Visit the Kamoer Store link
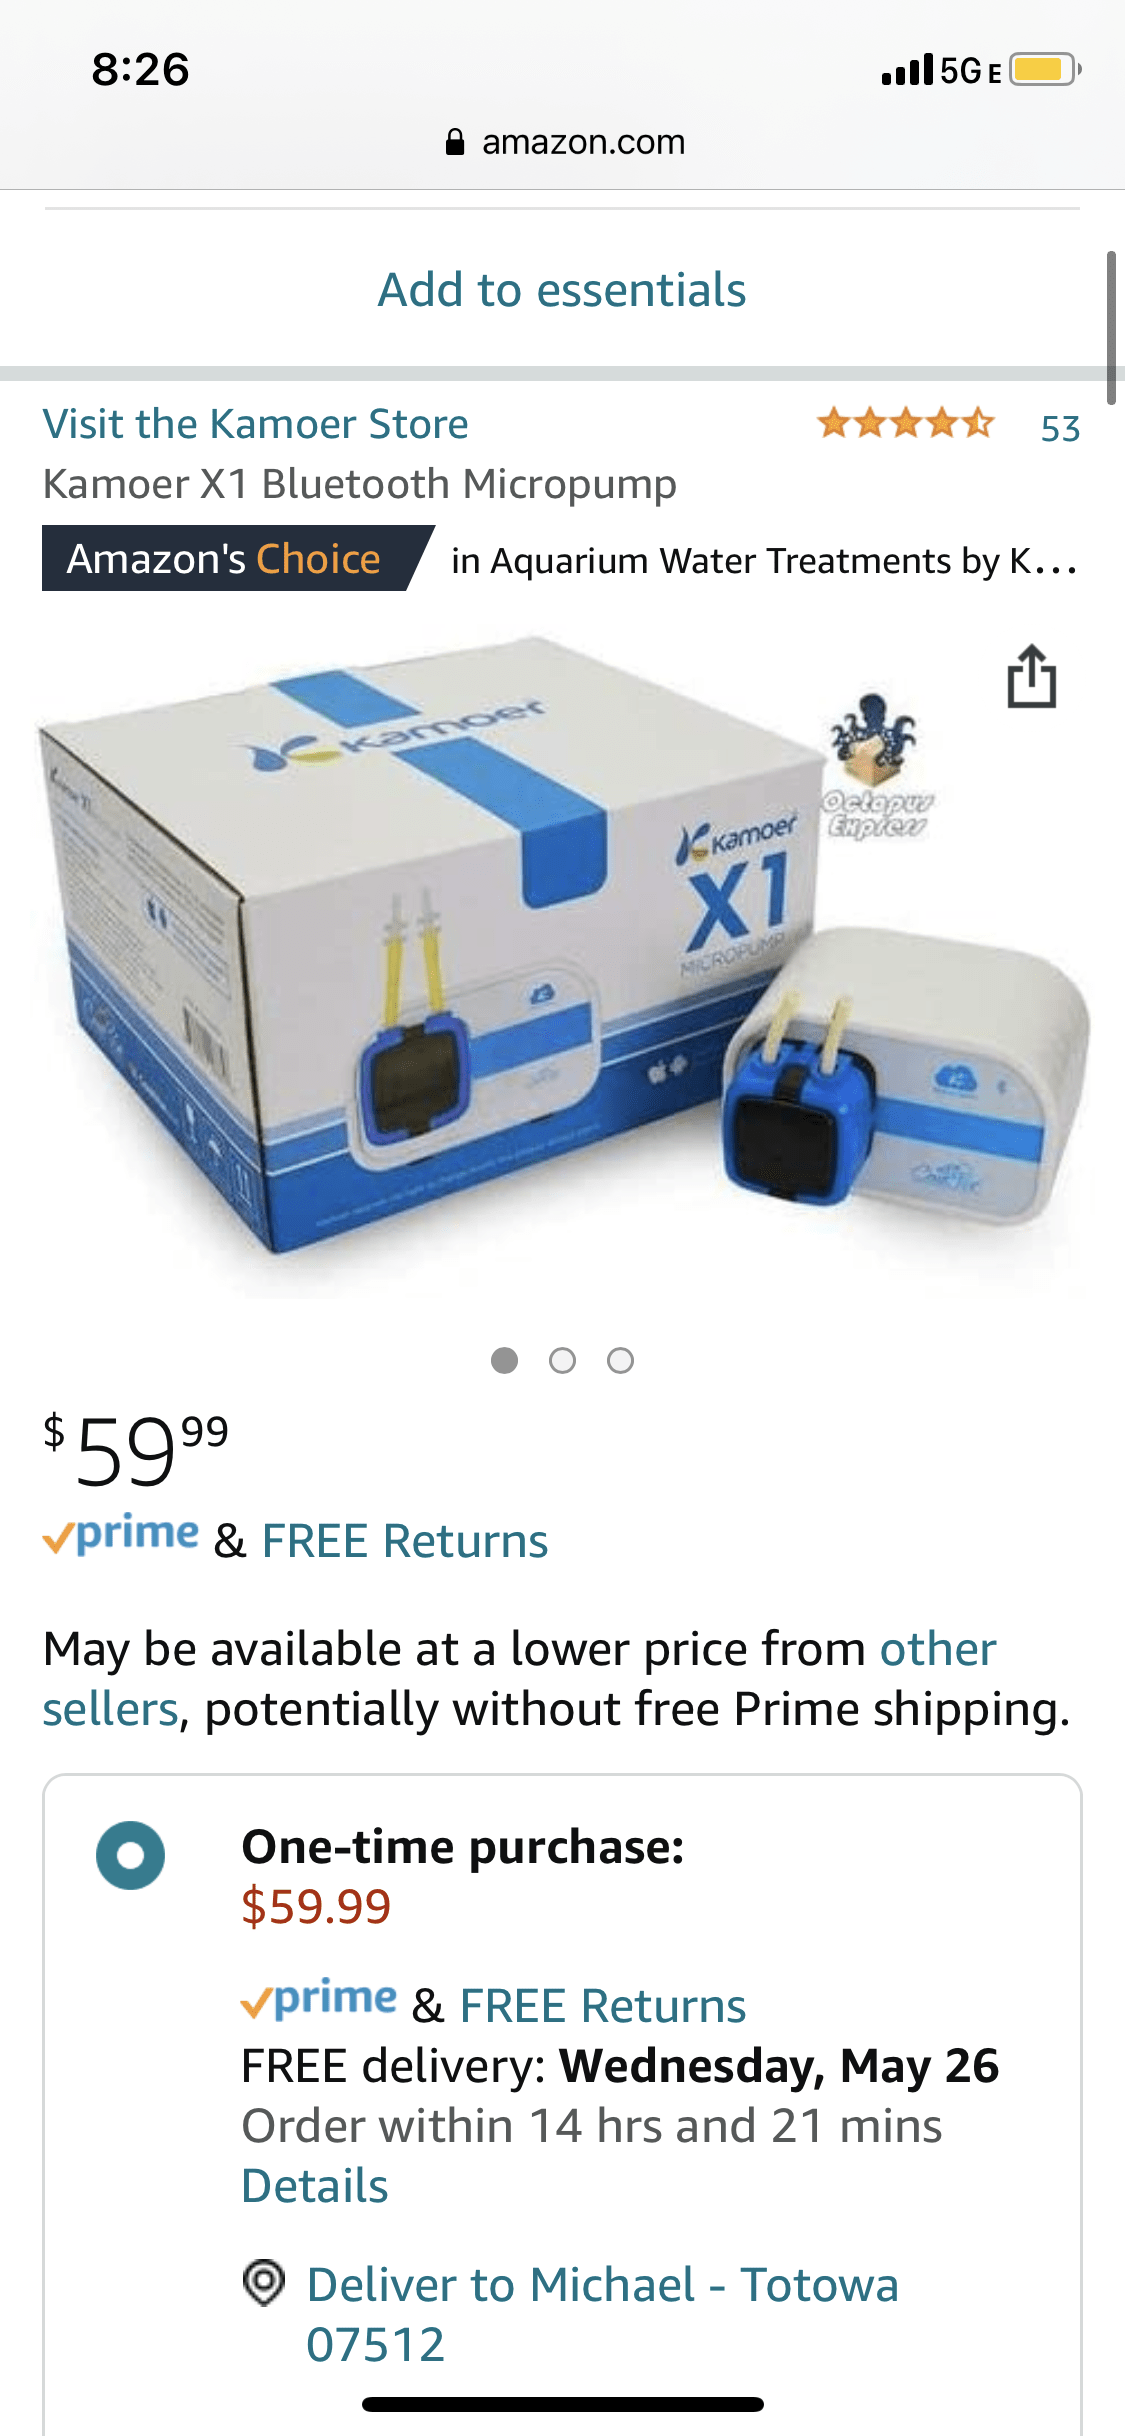 (255, 424)
